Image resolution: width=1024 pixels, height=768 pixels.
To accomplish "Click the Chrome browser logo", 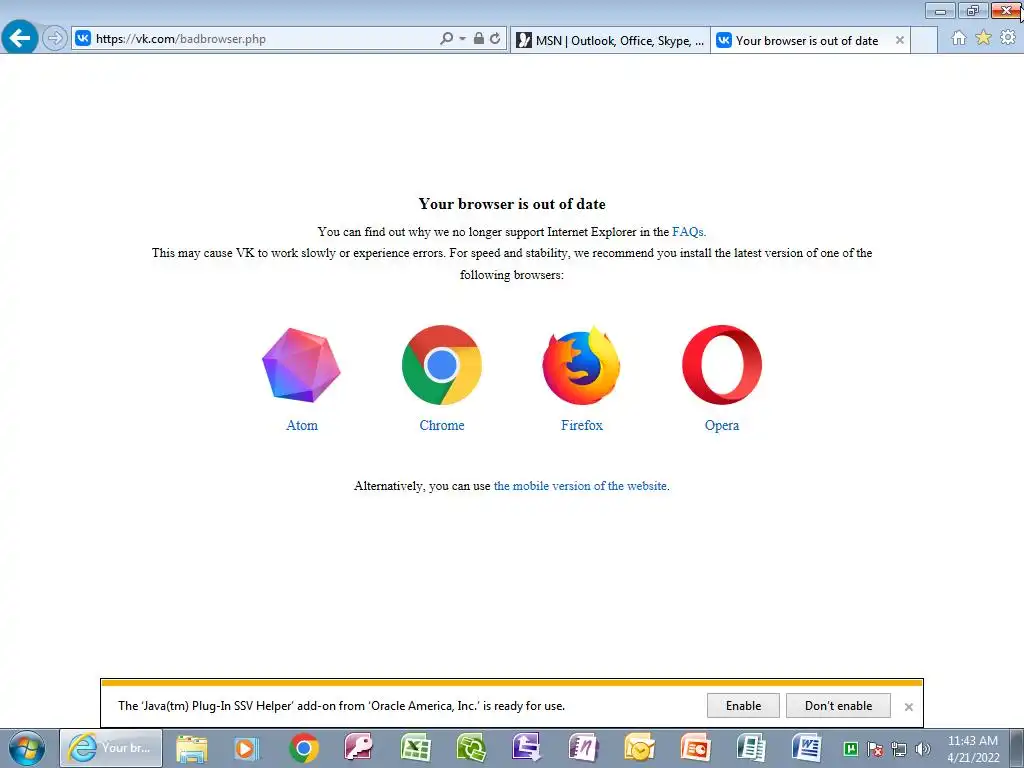I will pos(441,365).
